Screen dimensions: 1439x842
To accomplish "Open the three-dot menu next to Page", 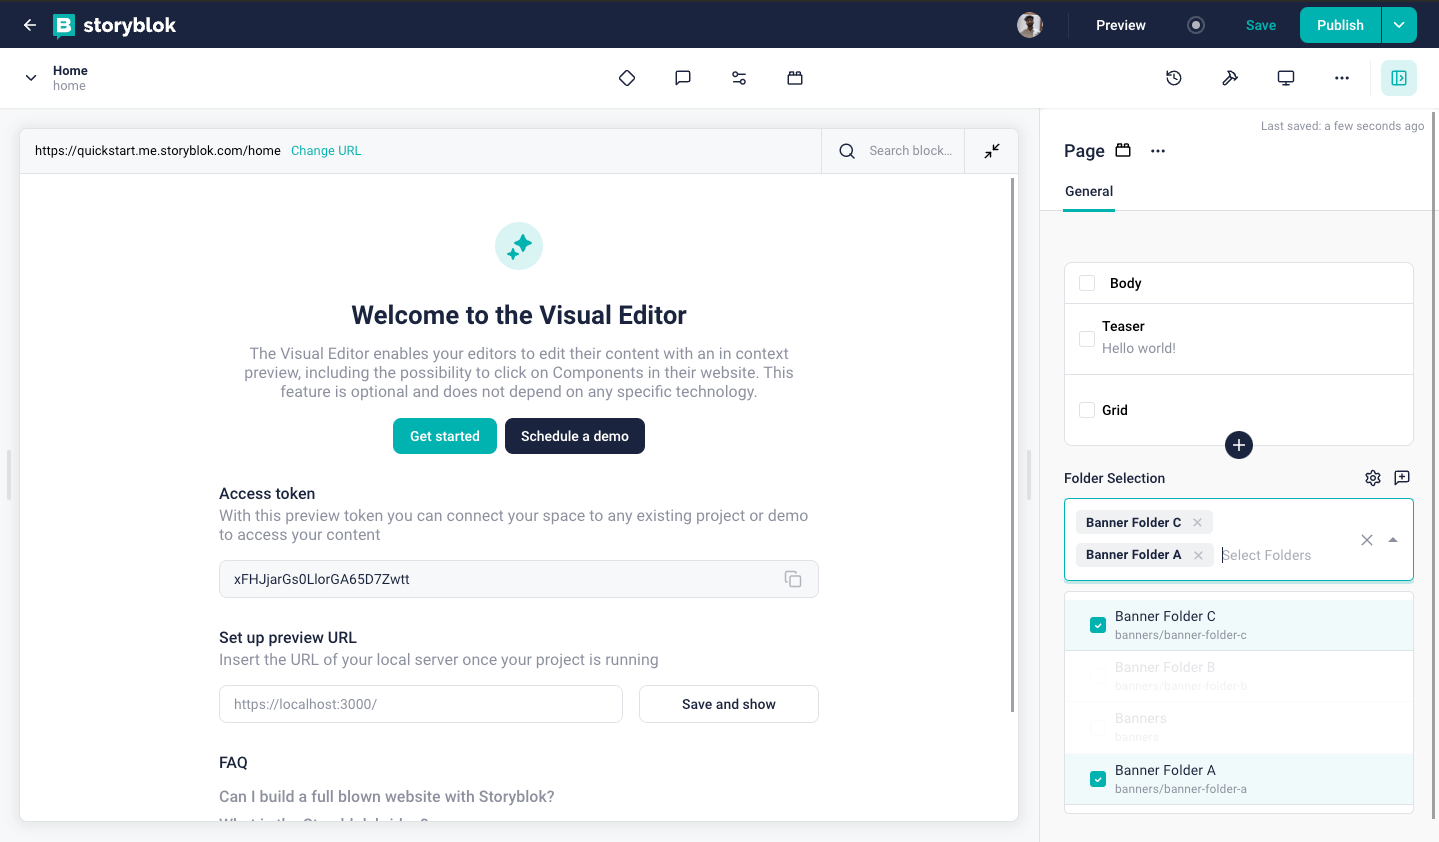I will click(x=1158, y=151).
